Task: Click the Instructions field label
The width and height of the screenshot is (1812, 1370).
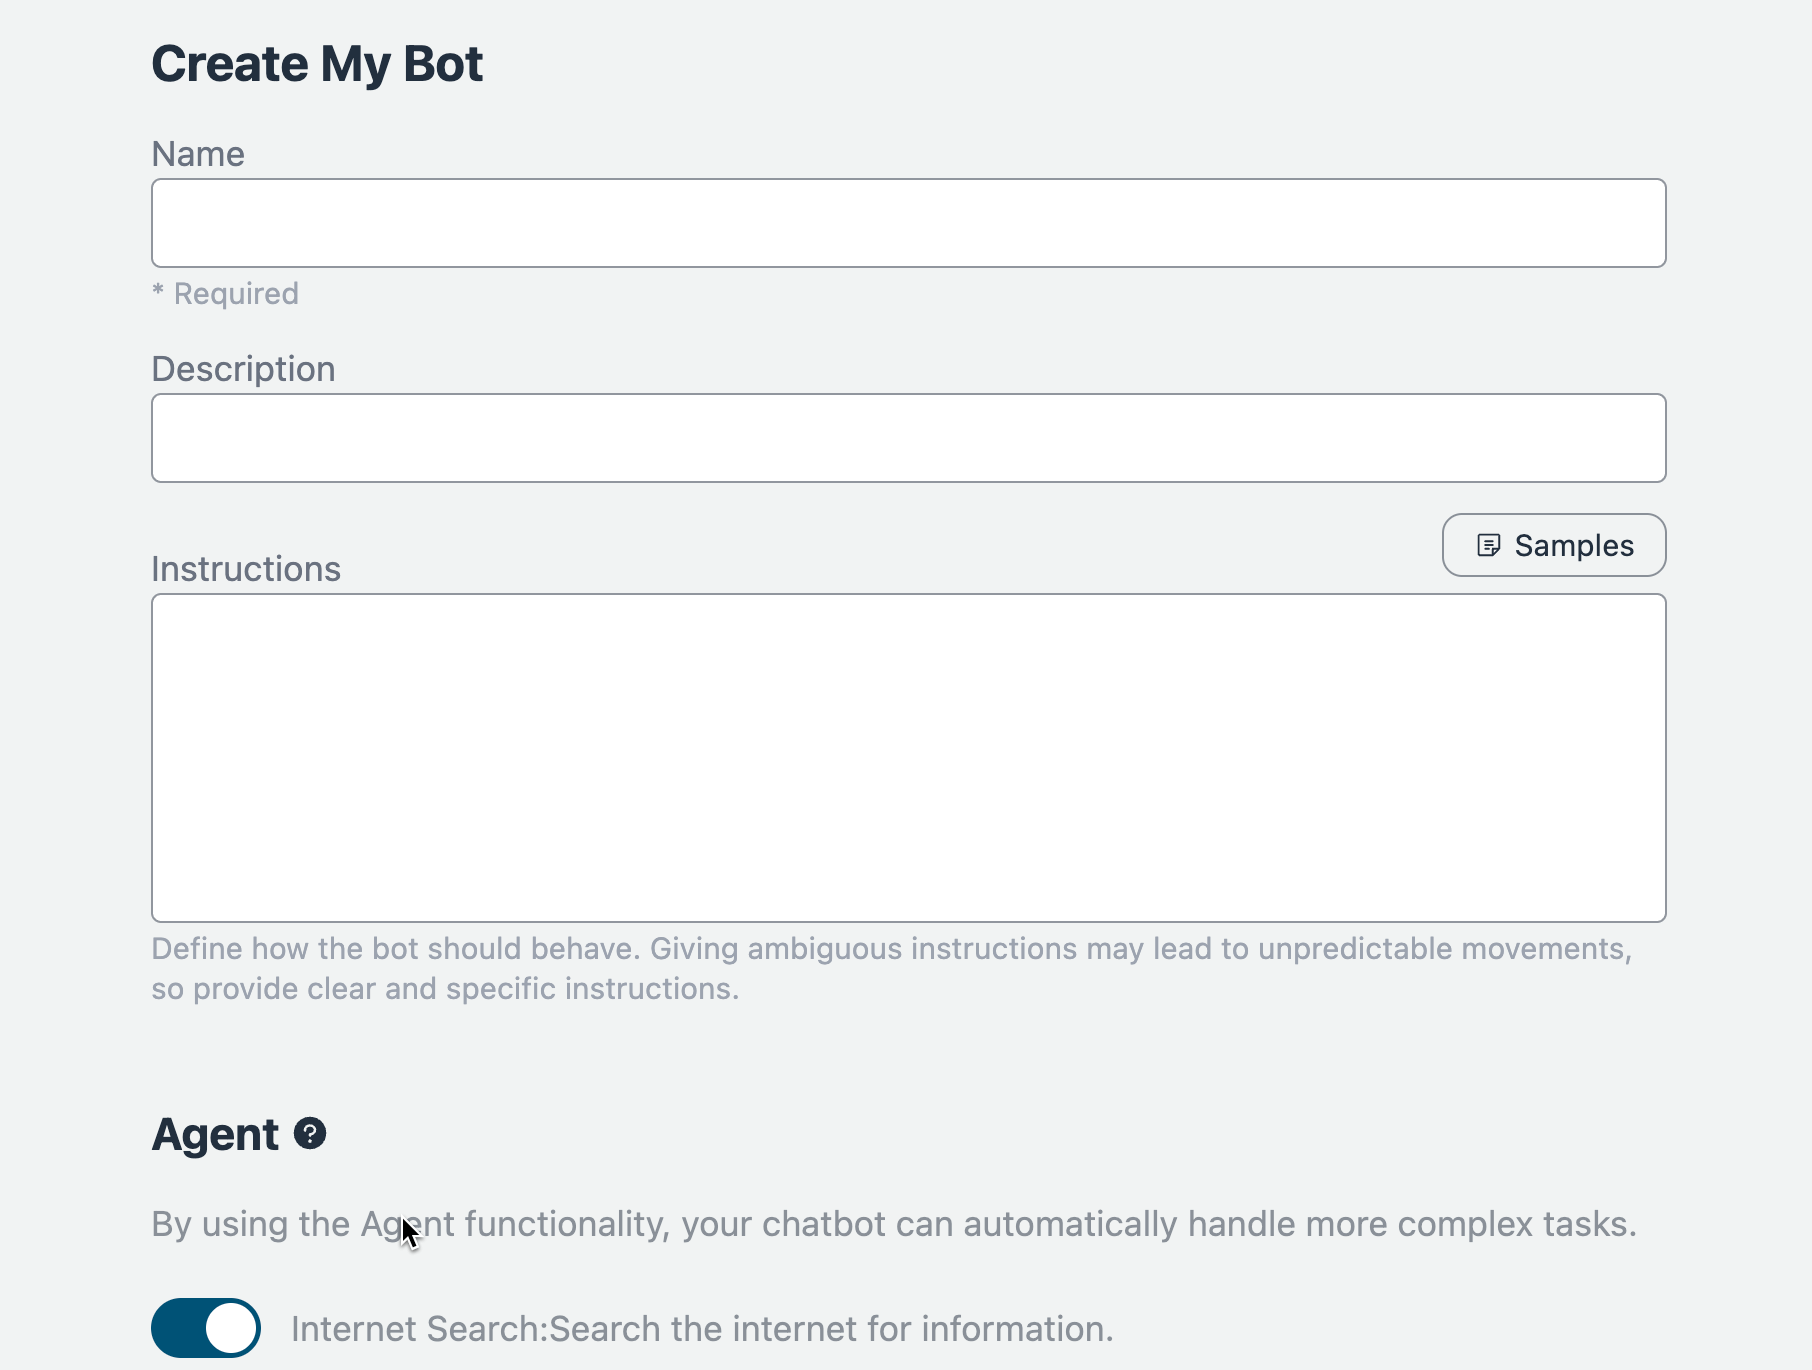Action: point(246,569)
